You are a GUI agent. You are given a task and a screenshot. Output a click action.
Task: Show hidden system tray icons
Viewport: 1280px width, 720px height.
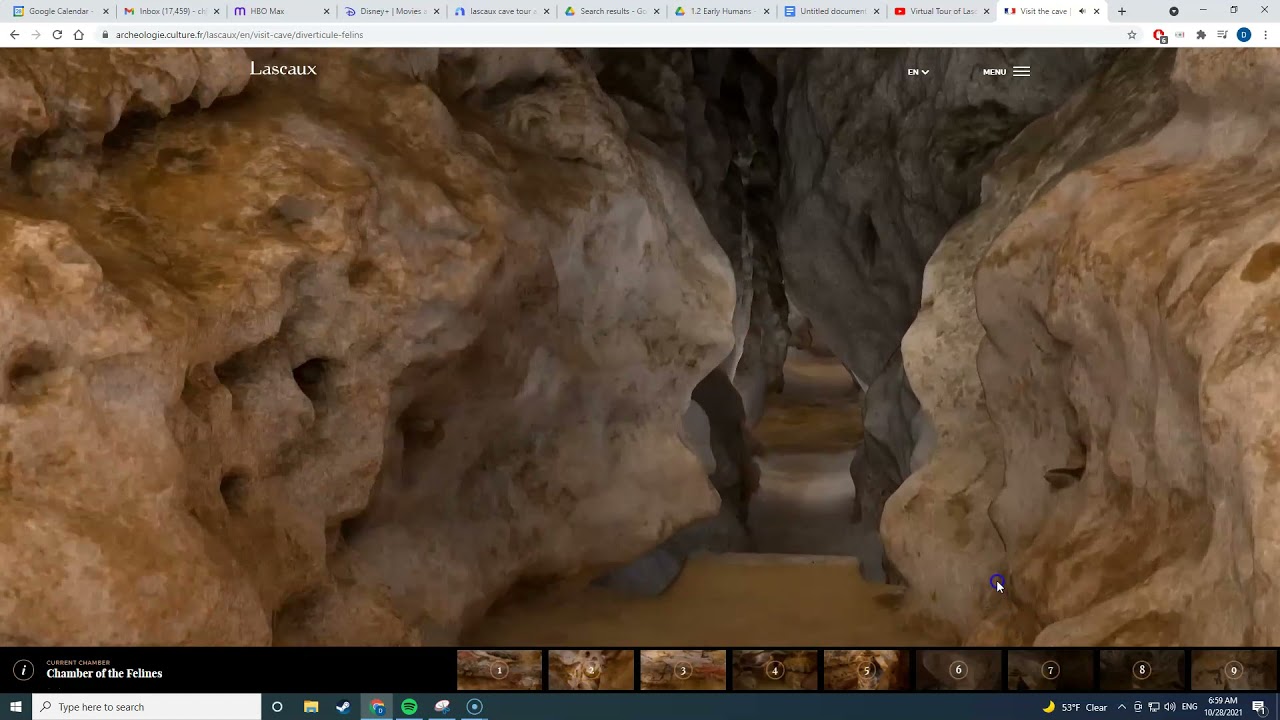tap(1121, 707)
